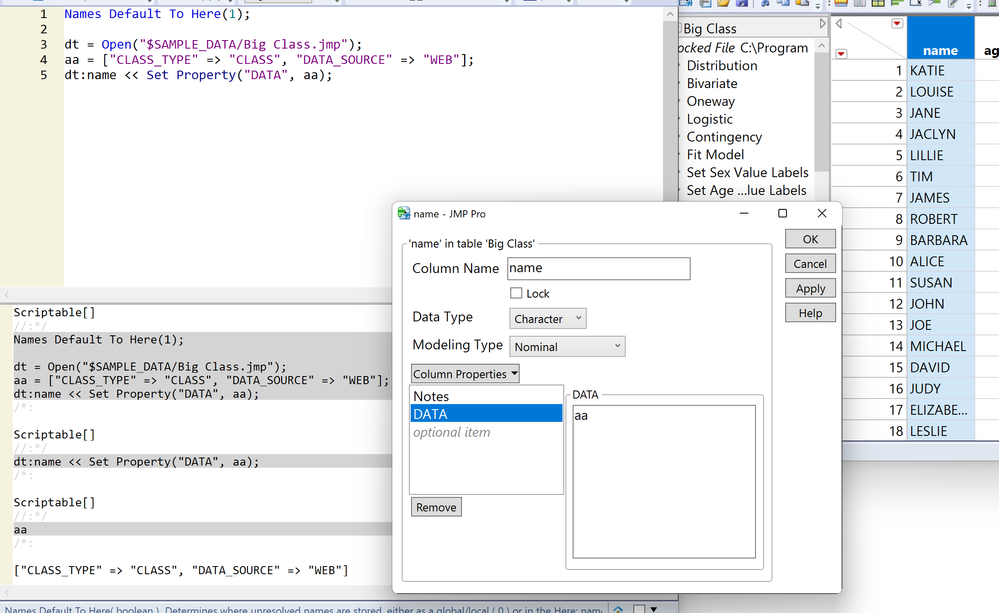Open Help for the column dialog
This screenshot has height=613, width=999.
pos(810,313)
